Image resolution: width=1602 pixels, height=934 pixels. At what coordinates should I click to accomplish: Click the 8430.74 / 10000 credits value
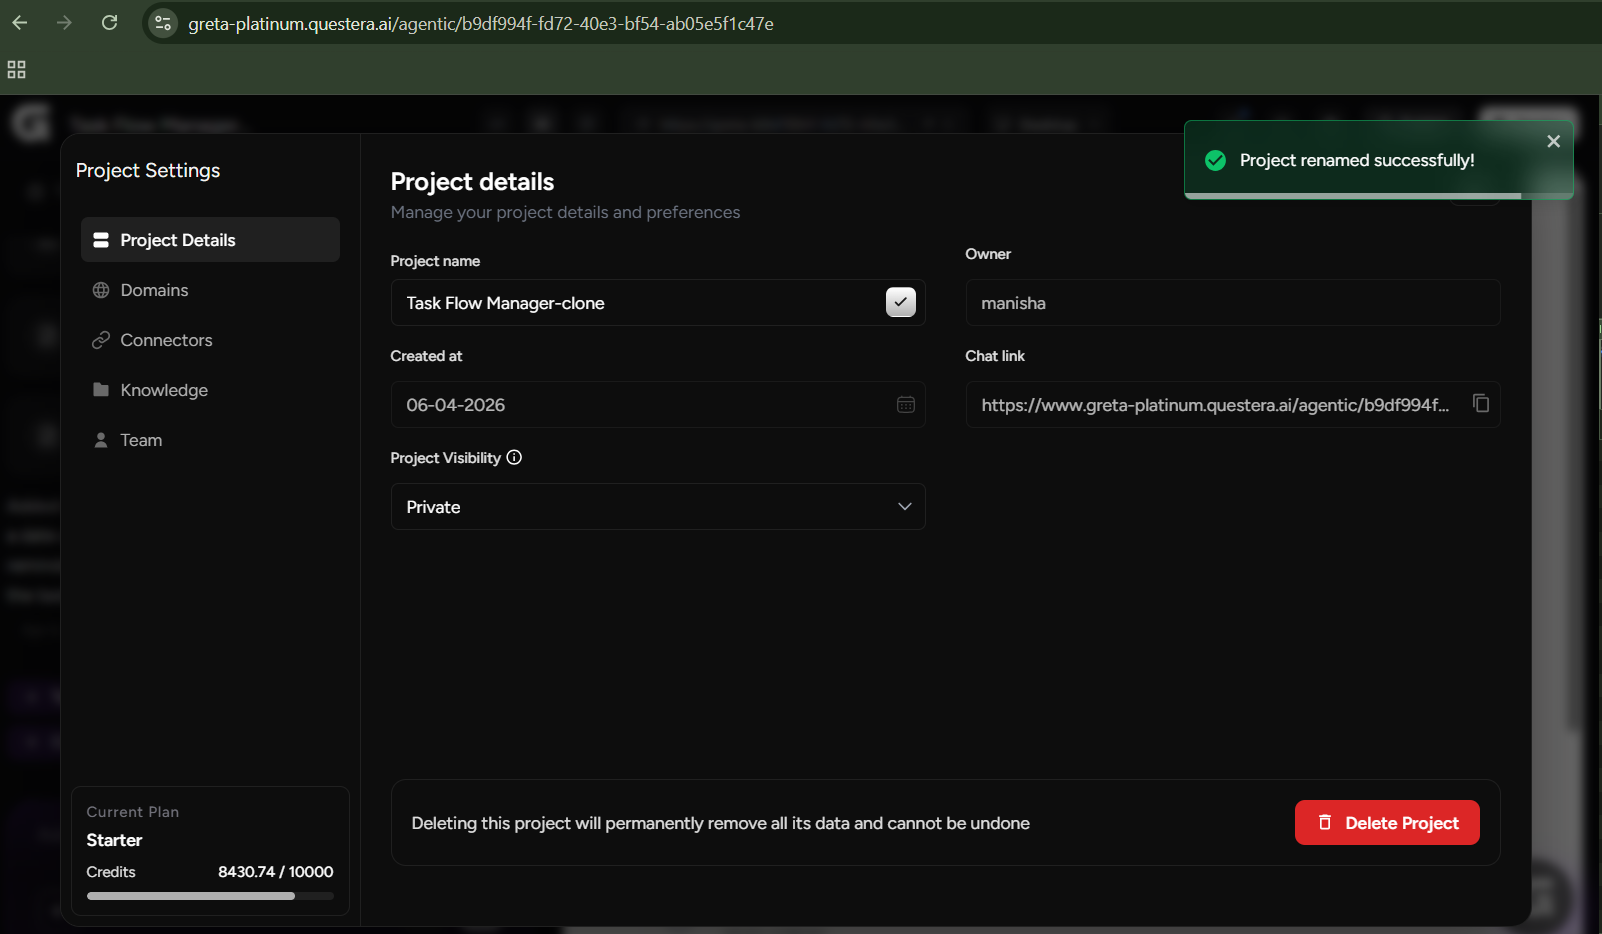tap(276, 872)
